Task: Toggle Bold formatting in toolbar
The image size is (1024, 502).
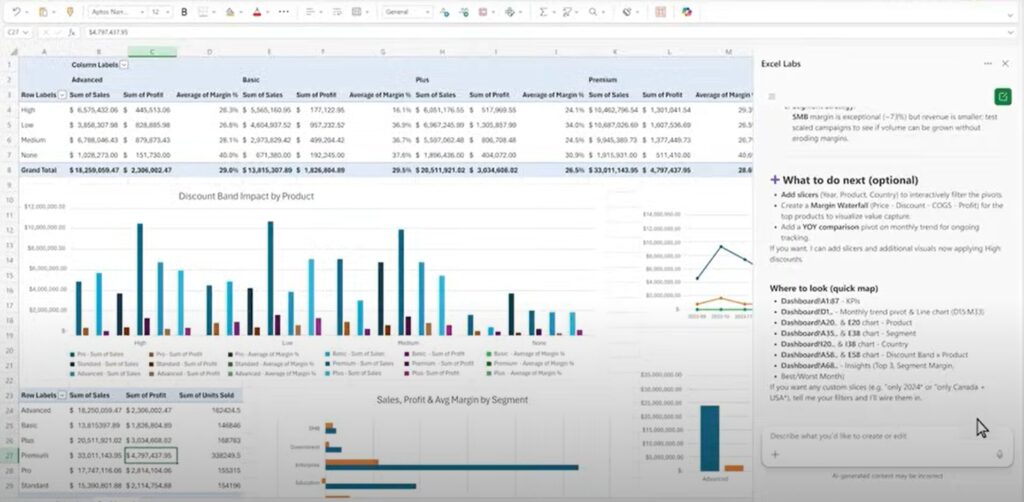Action: tap(184, 12)
